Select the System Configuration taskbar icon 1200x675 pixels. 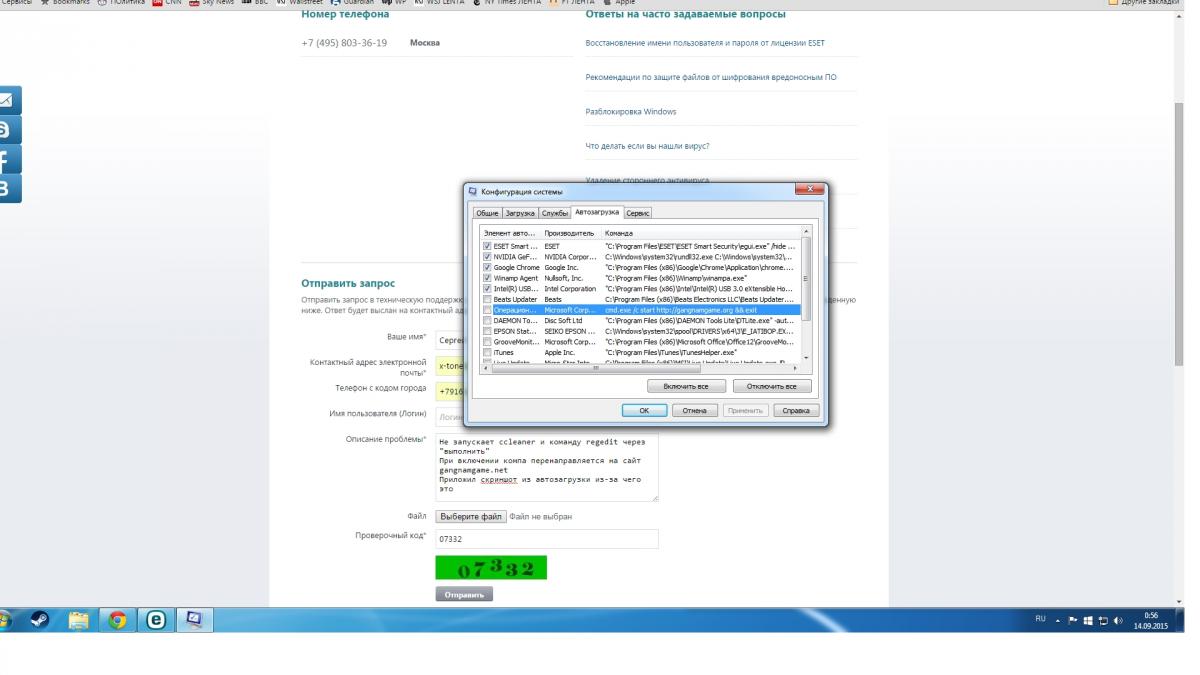coord(194,620)
